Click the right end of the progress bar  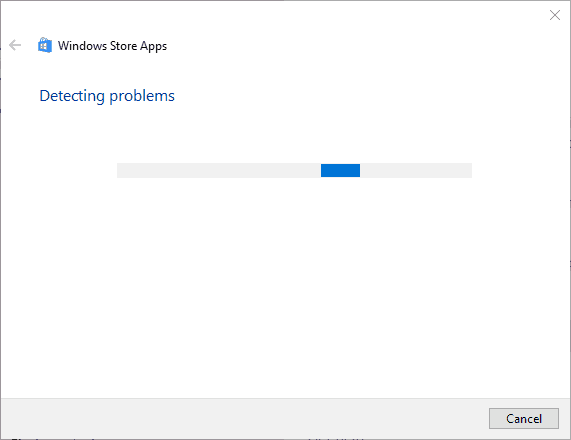tap(467, 170)
